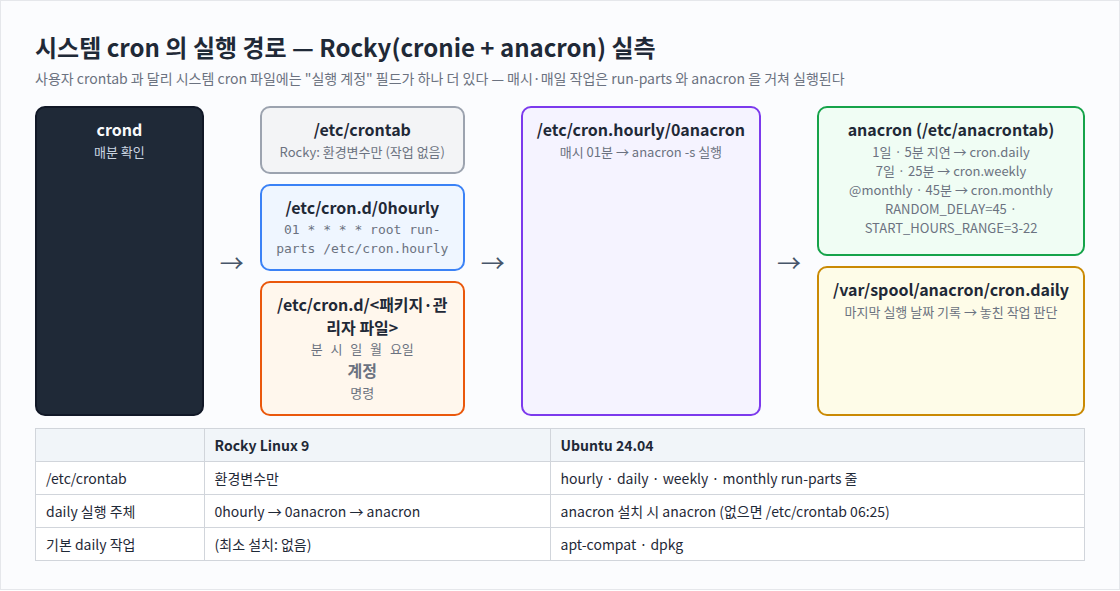Click the subtitle line starting '사용자 crontab 과 달리'

pyautogui.click(x=440, y=79)
